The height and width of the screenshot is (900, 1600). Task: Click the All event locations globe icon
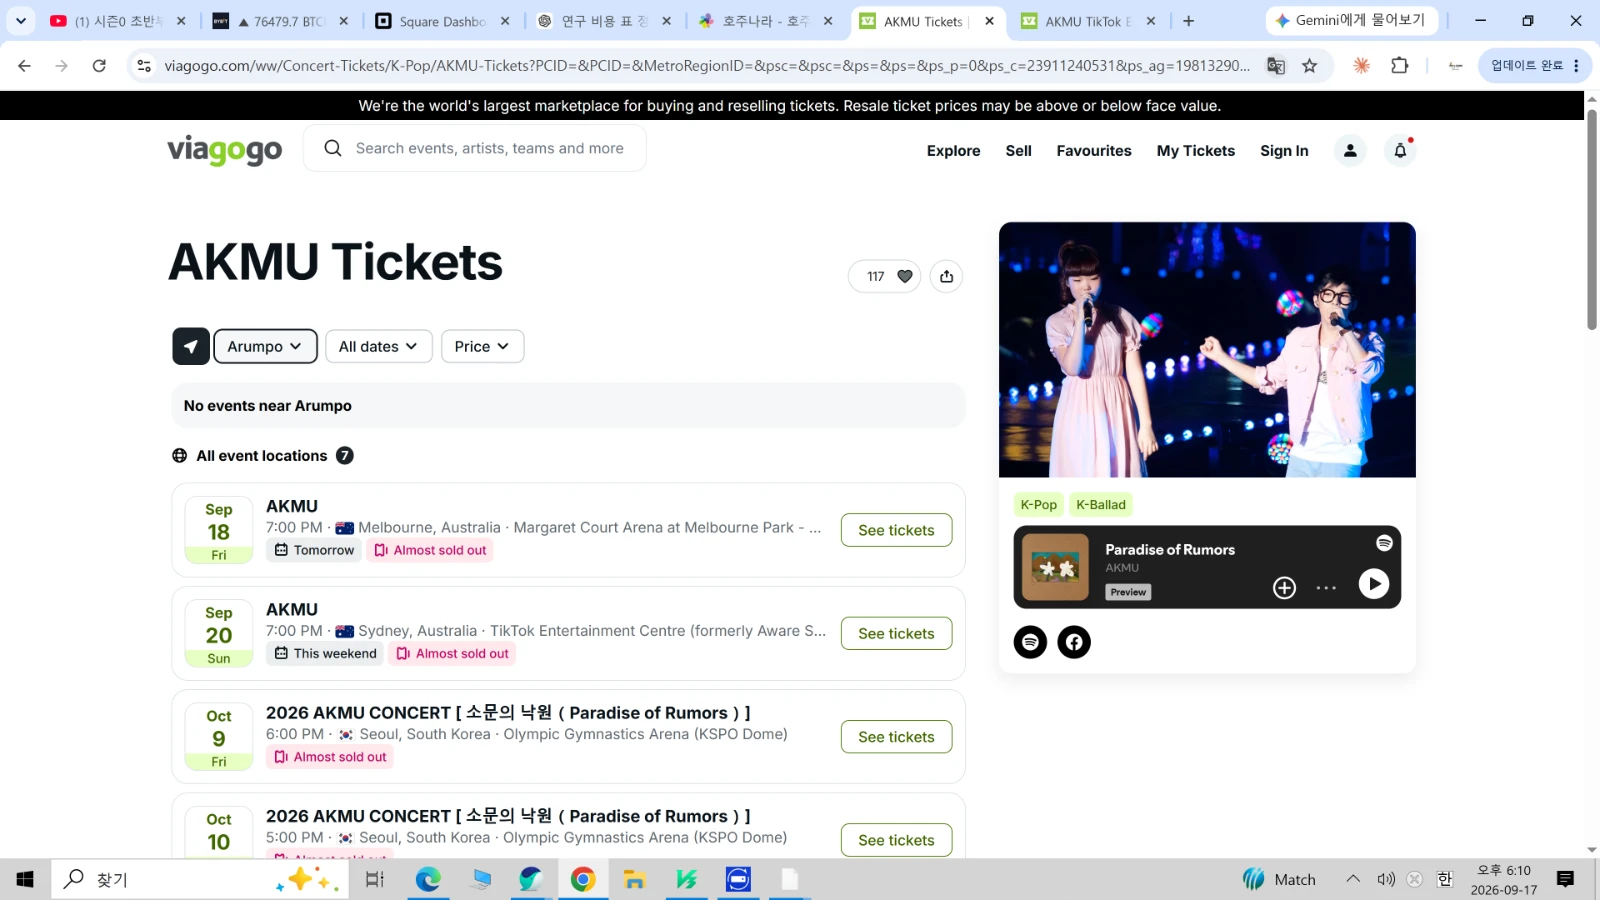pos(180,456)
